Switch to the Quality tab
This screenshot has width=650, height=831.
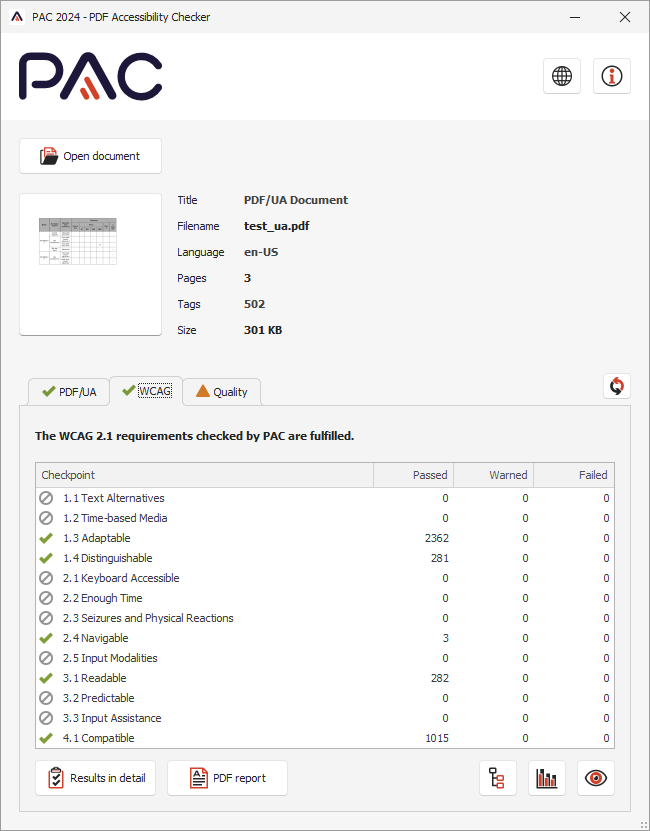[221, 392]
